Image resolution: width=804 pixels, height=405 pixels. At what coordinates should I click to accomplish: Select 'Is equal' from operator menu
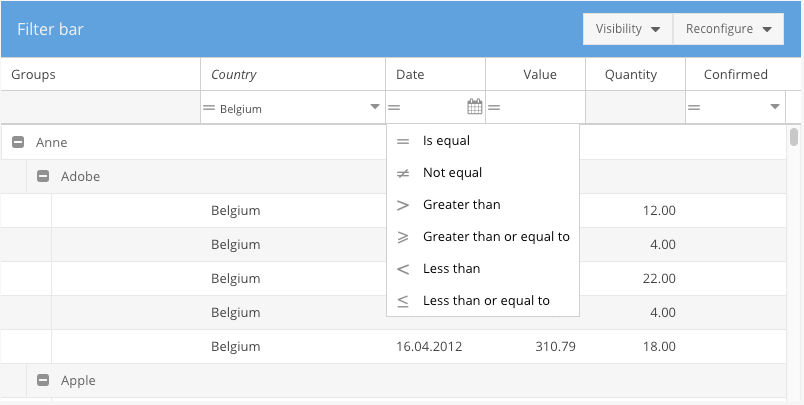[x=446, y=141]
